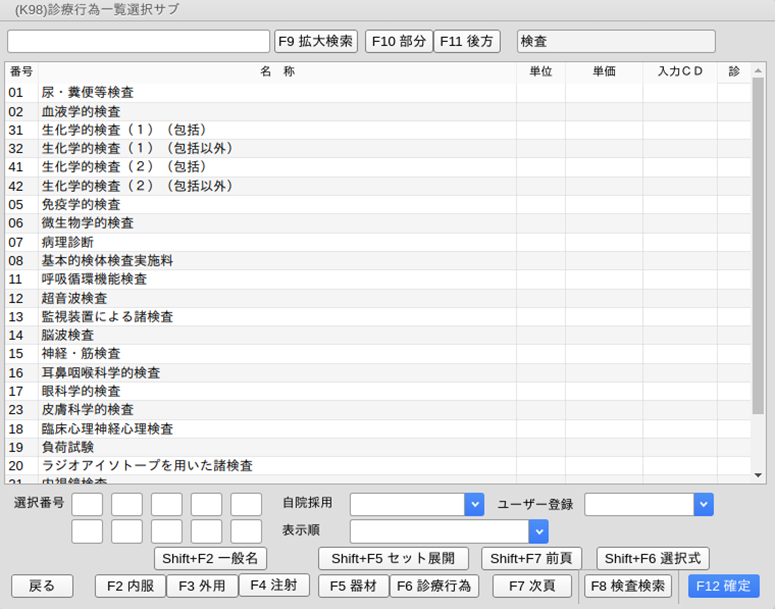
Task: Expand the ユーザー登録 dropdown
Action: (x=703, y=504)
